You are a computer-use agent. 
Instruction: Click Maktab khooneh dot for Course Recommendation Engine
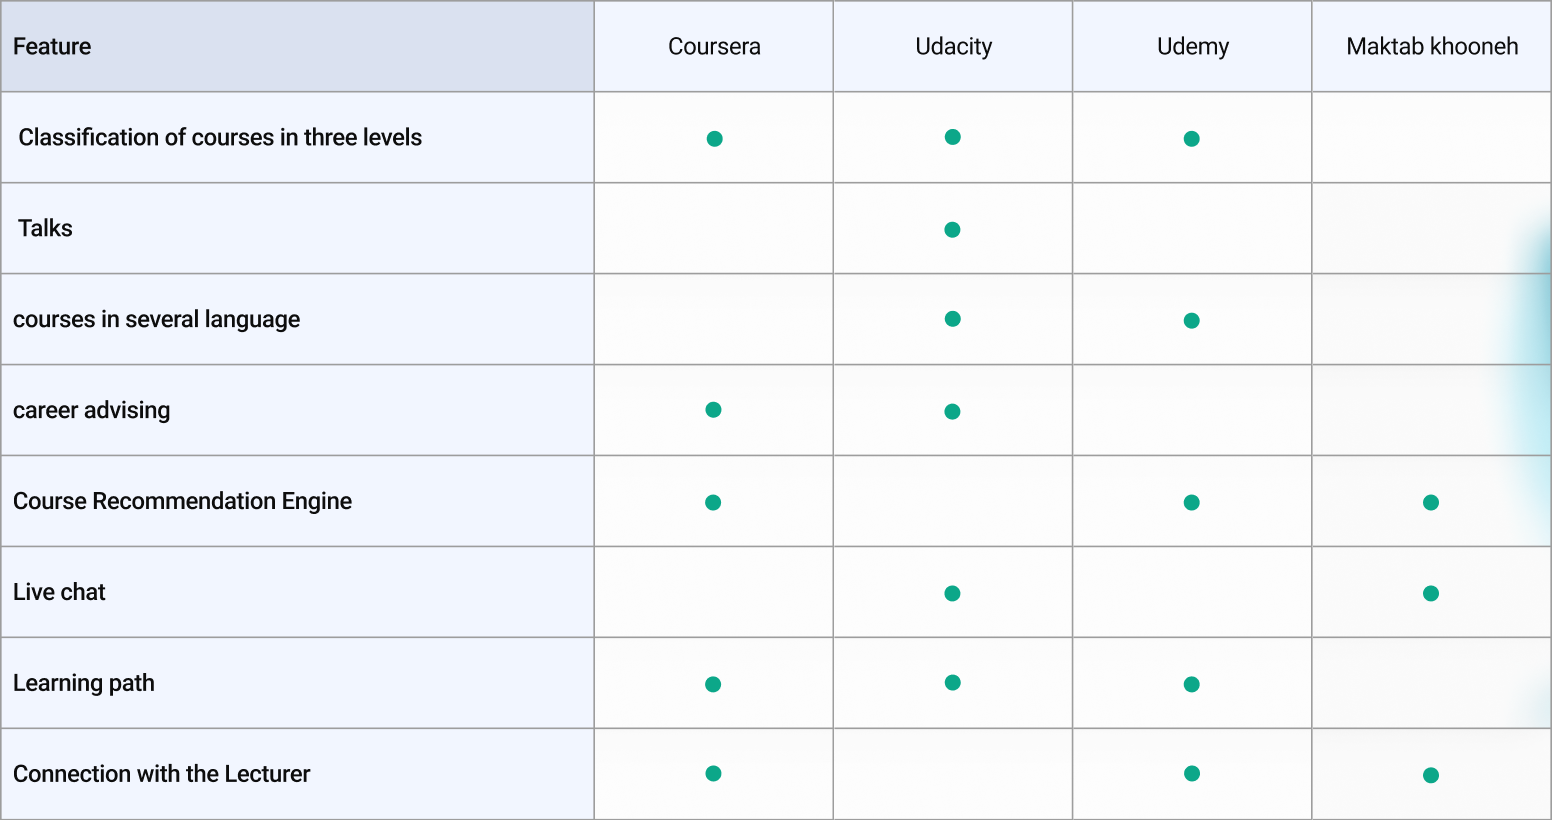(1431, 503)
